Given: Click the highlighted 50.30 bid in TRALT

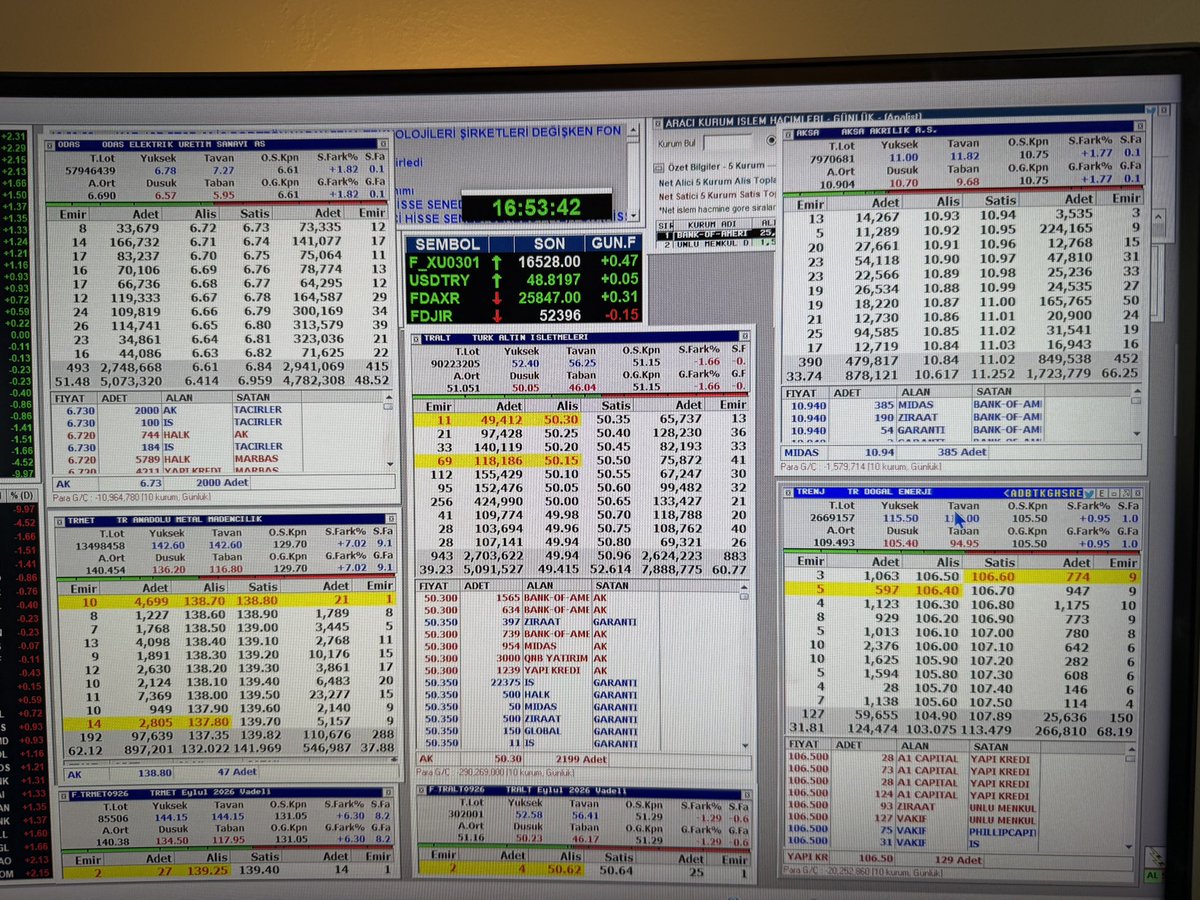Looking at the screenshot, I should 559,419.
